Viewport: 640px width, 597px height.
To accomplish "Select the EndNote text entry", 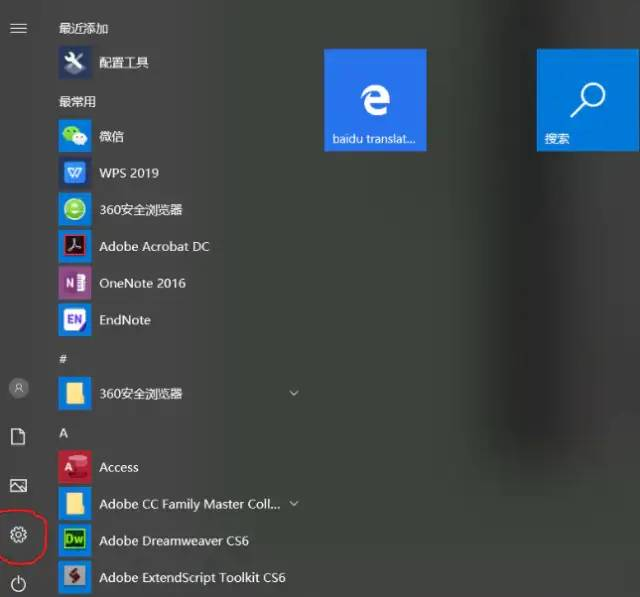I will pyautogui.click(x=125, y=320).
